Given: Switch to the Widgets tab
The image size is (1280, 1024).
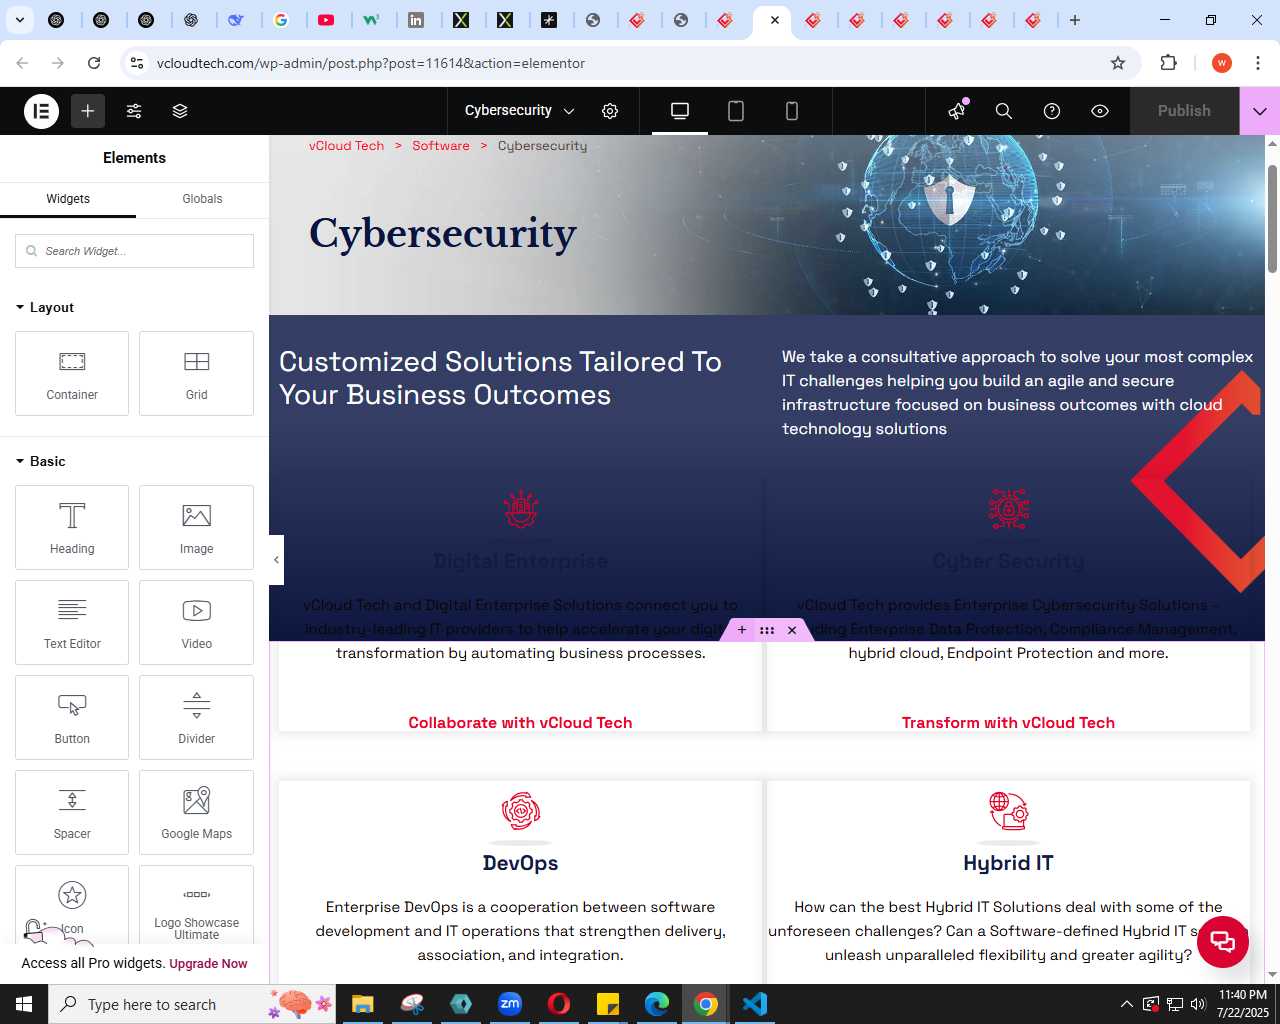Looking at the screenshot, I should [x=68, y=199].
